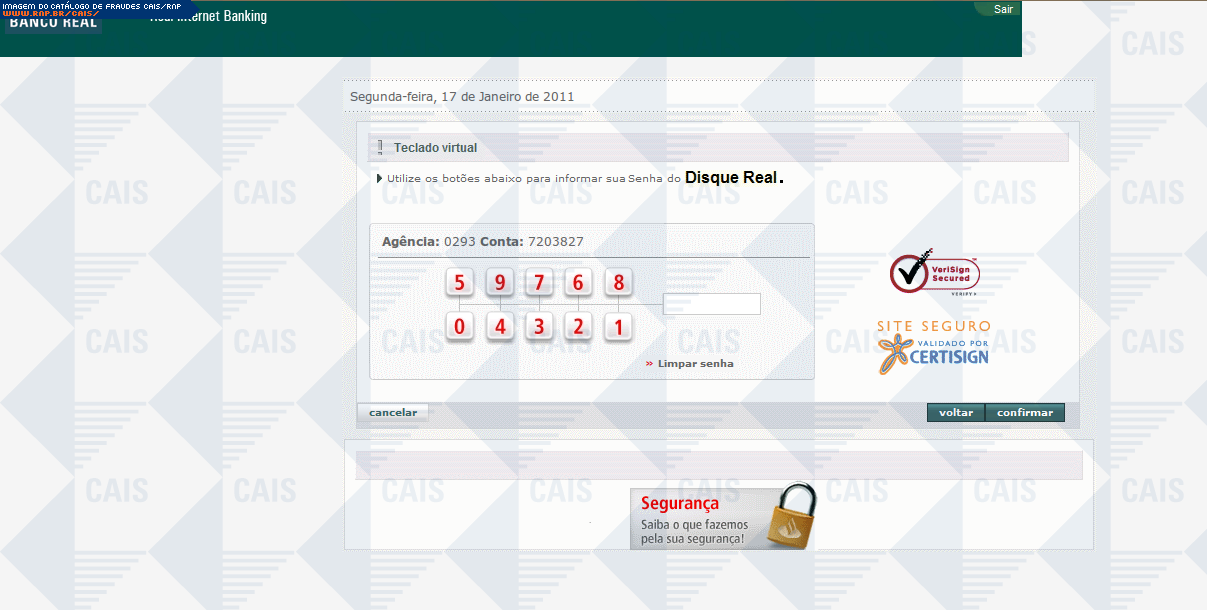Click the Banco Real logo
This screenshot has width=1207, height=610.
[x=54, y=22]
